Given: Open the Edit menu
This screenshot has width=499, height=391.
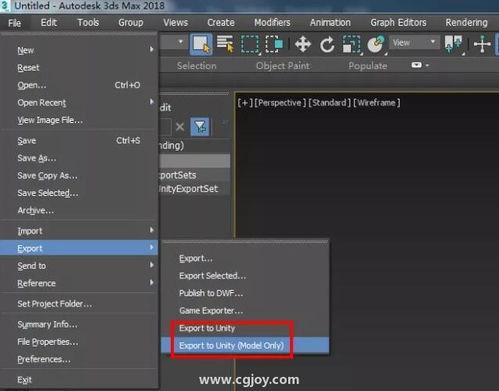Looking at the screenshot, I should coord(49,23).
